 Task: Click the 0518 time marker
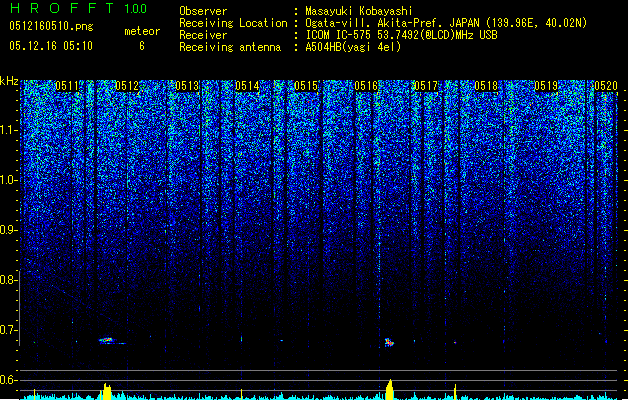click(486, 86)
